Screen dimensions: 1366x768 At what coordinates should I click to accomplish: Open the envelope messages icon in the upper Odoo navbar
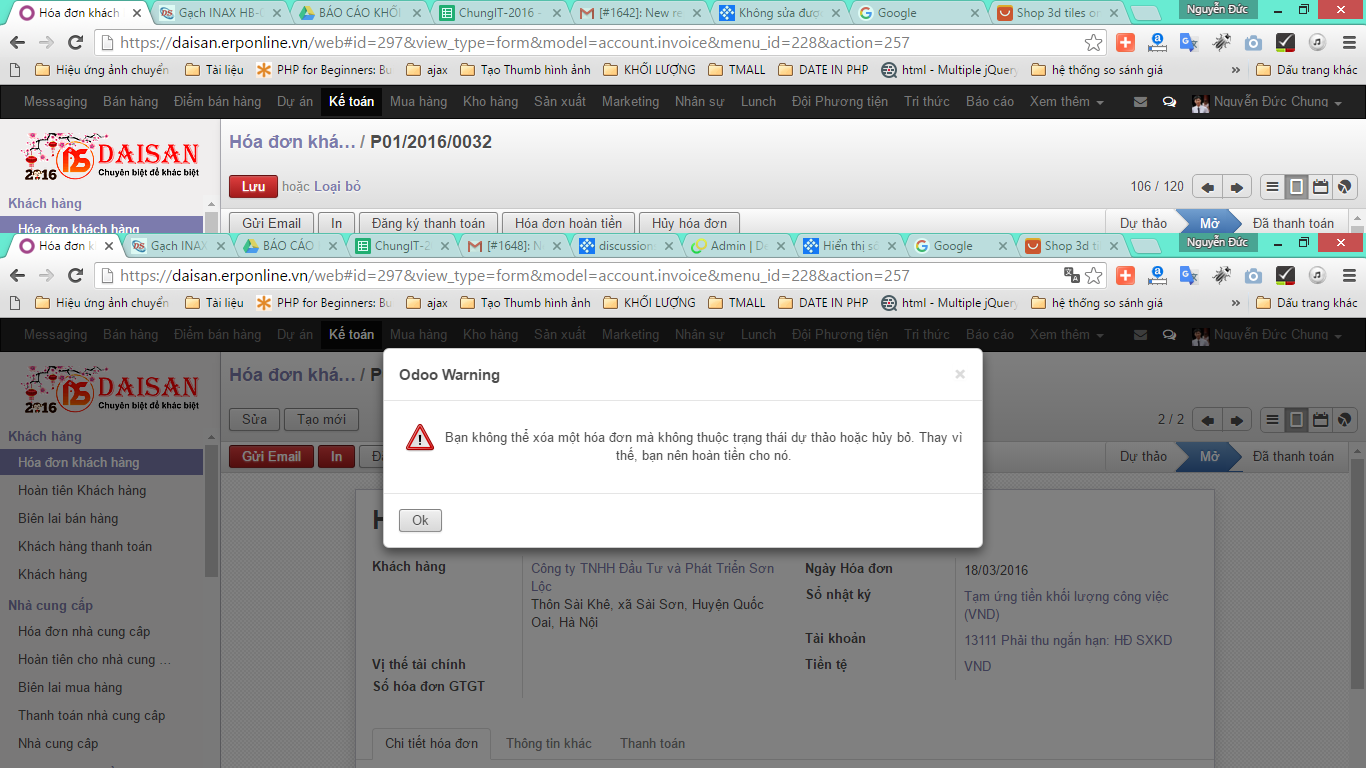point(1140,102)
